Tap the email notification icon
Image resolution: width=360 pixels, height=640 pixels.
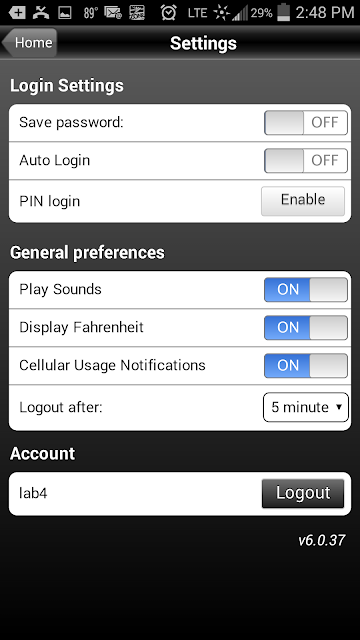tap(113, 13)
